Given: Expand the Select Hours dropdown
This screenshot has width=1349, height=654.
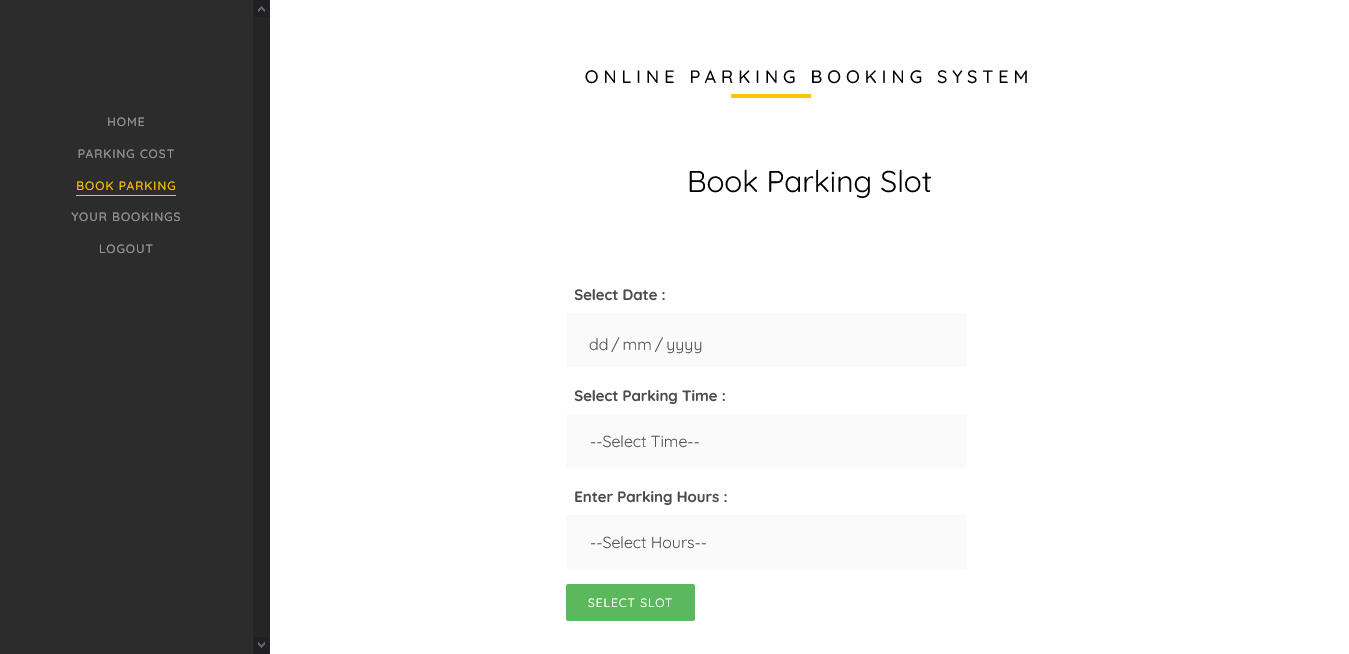Looking at the screenshot, I should click(x=766, y=542).
